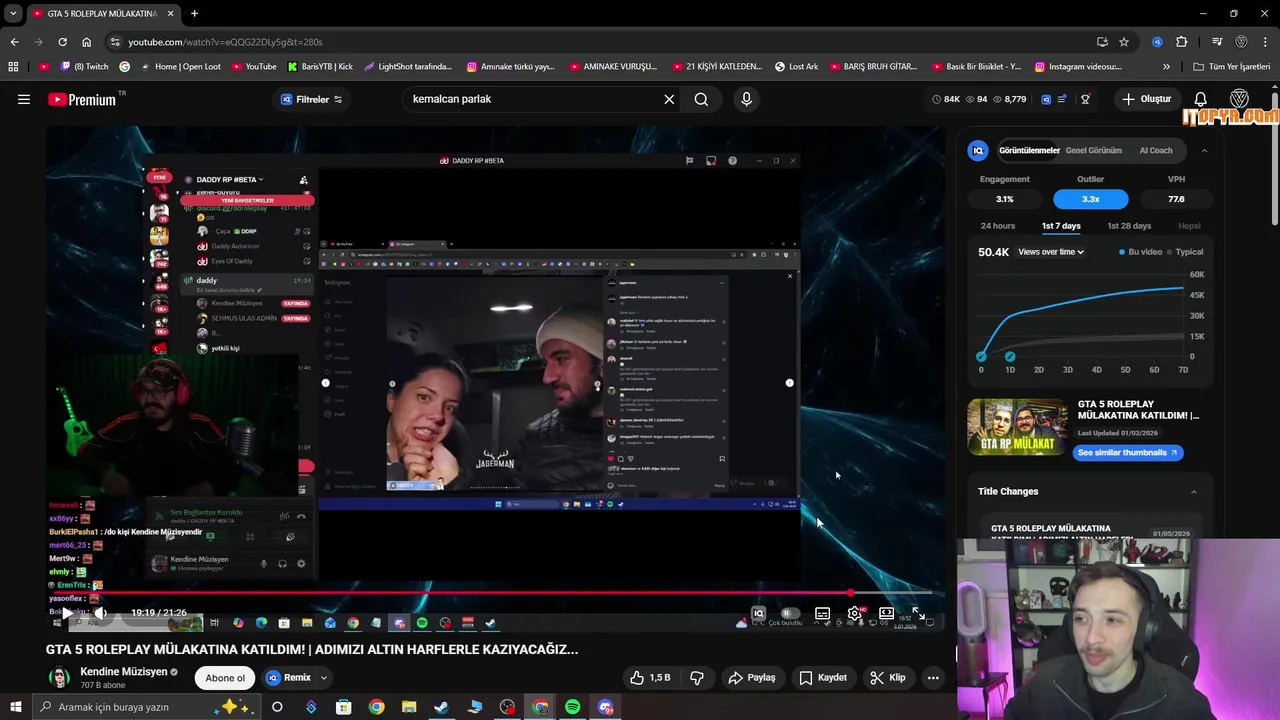This screenshot has height=720, width=1280.
Task: Toggle Typical chart legend
Action: click(x=1185, y=252)
